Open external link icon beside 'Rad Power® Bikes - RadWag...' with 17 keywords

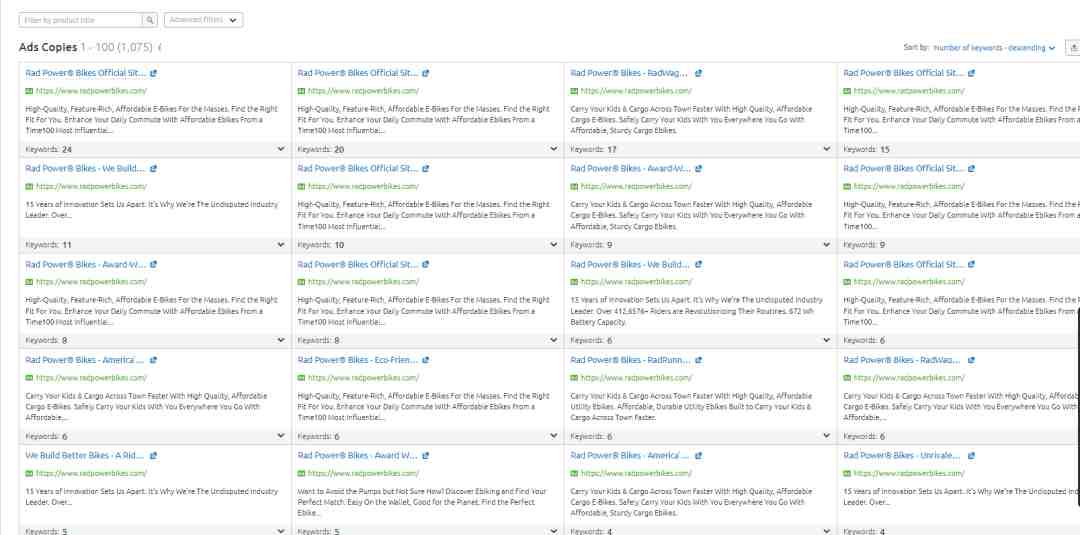(x=698, y=73)
